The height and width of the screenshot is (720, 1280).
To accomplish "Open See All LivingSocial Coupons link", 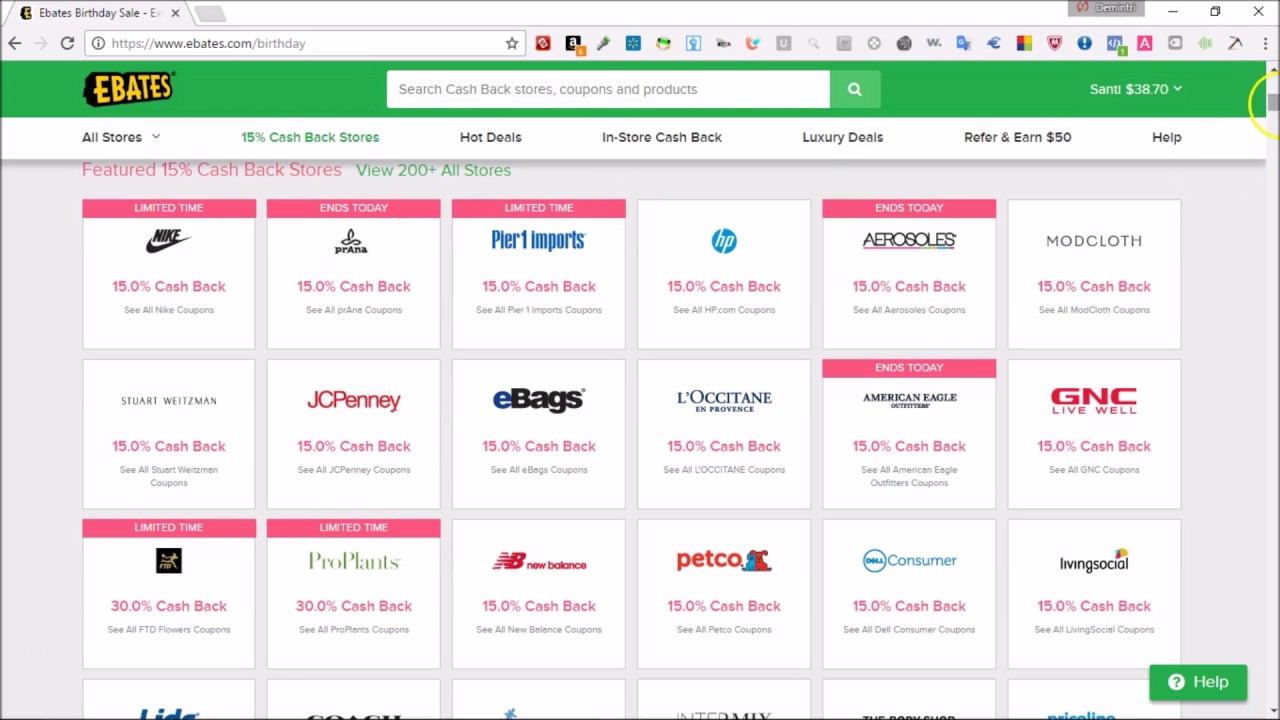I will [1094, 630].
